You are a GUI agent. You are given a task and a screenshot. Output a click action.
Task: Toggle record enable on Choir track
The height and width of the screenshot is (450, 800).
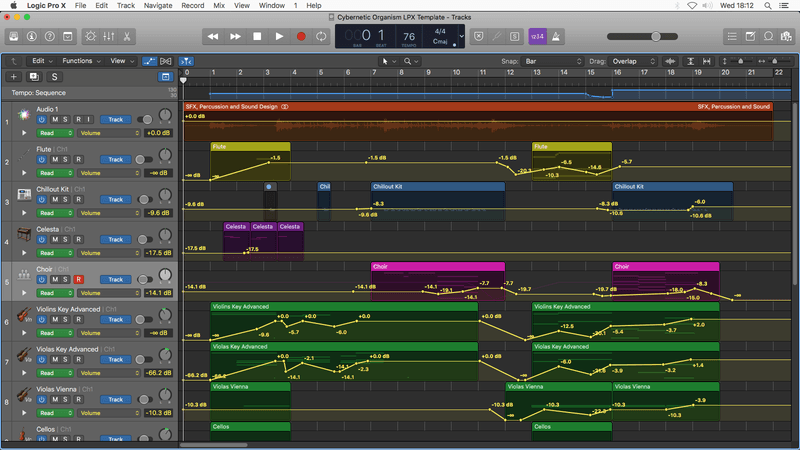(79, 280)
